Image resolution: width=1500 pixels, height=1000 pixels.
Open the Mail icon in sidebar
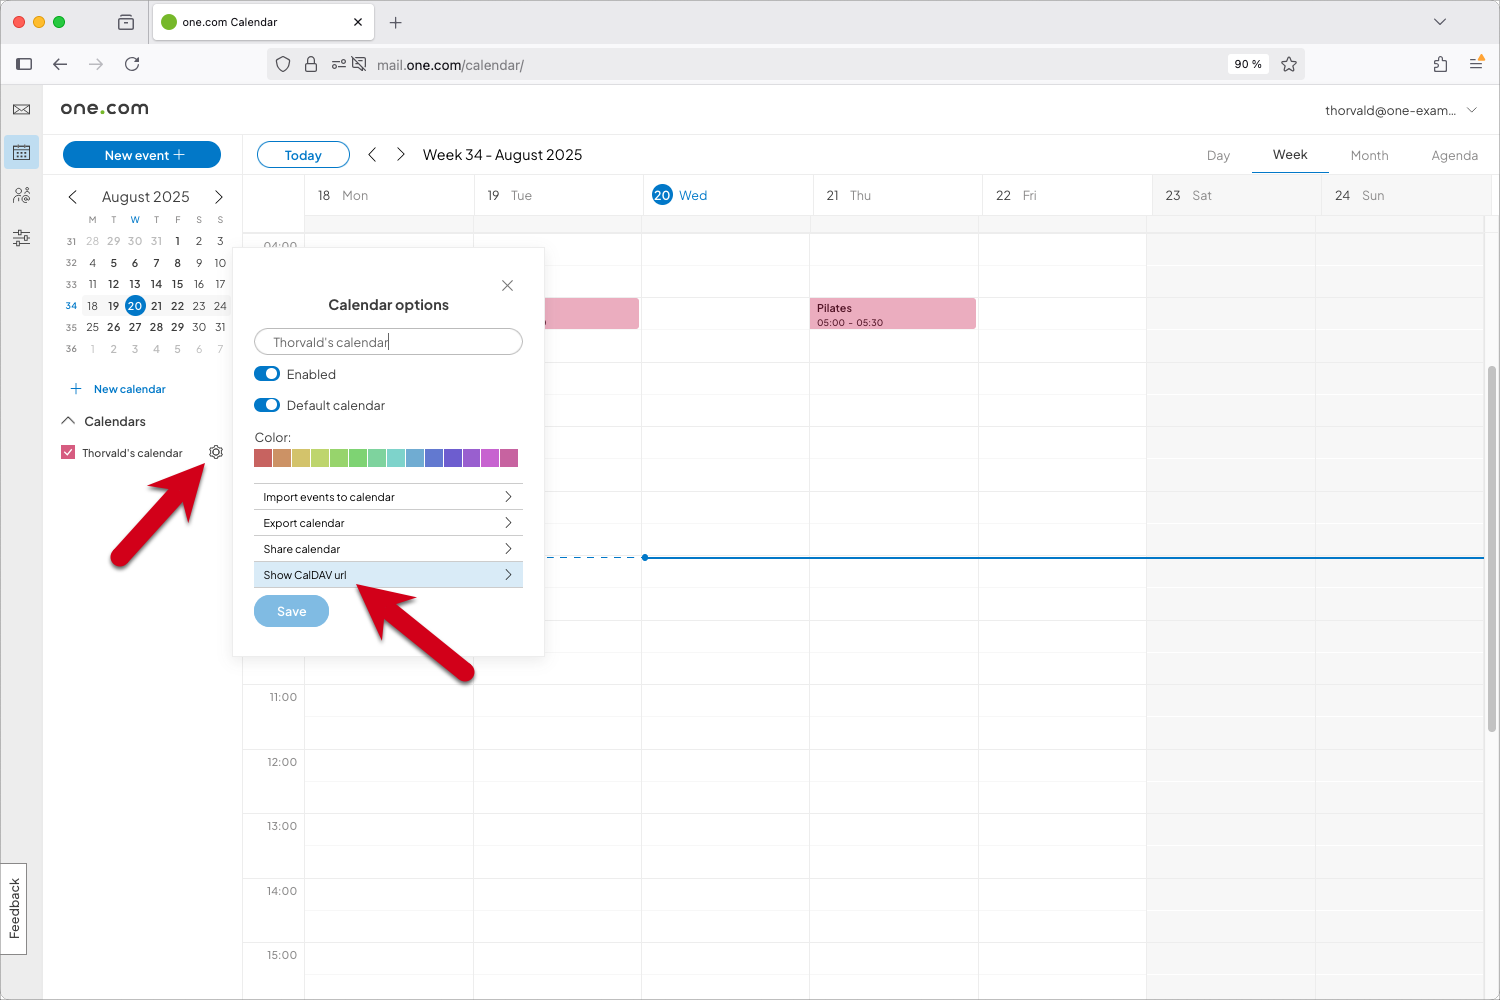[x=21, y=110]
